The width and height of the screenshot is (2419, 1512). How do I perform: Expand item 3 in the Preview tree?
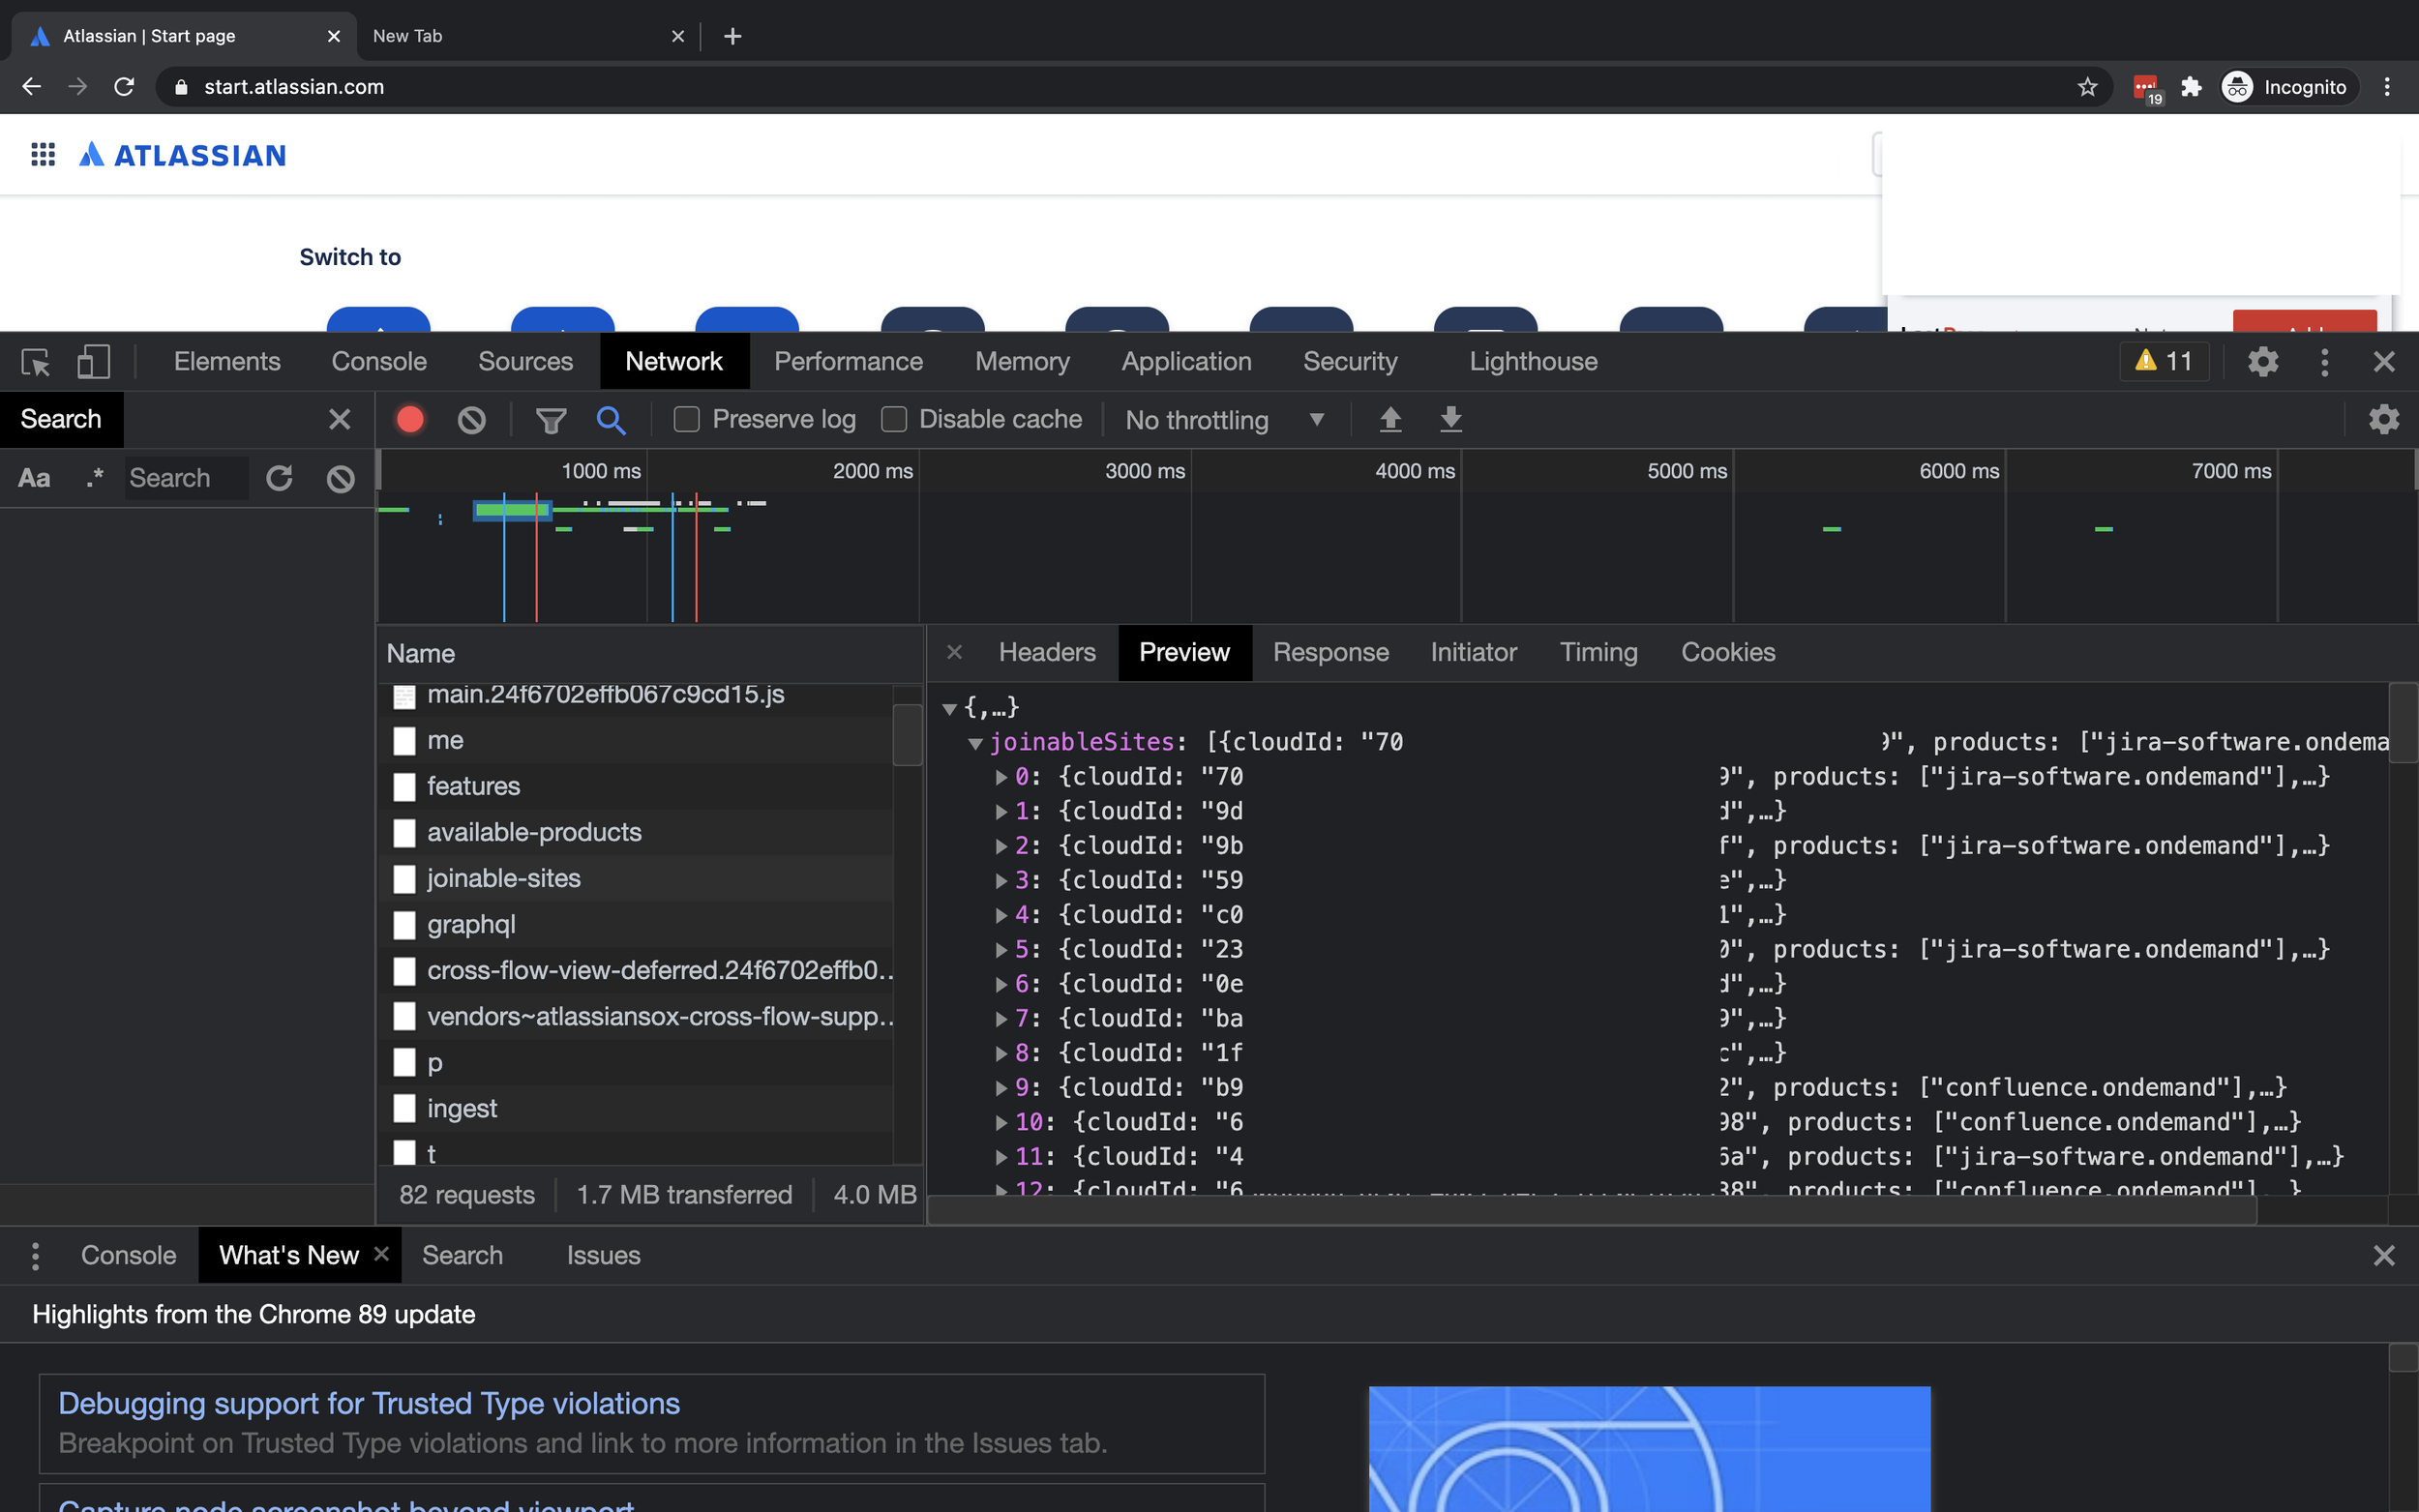[x=1001, y=880]
